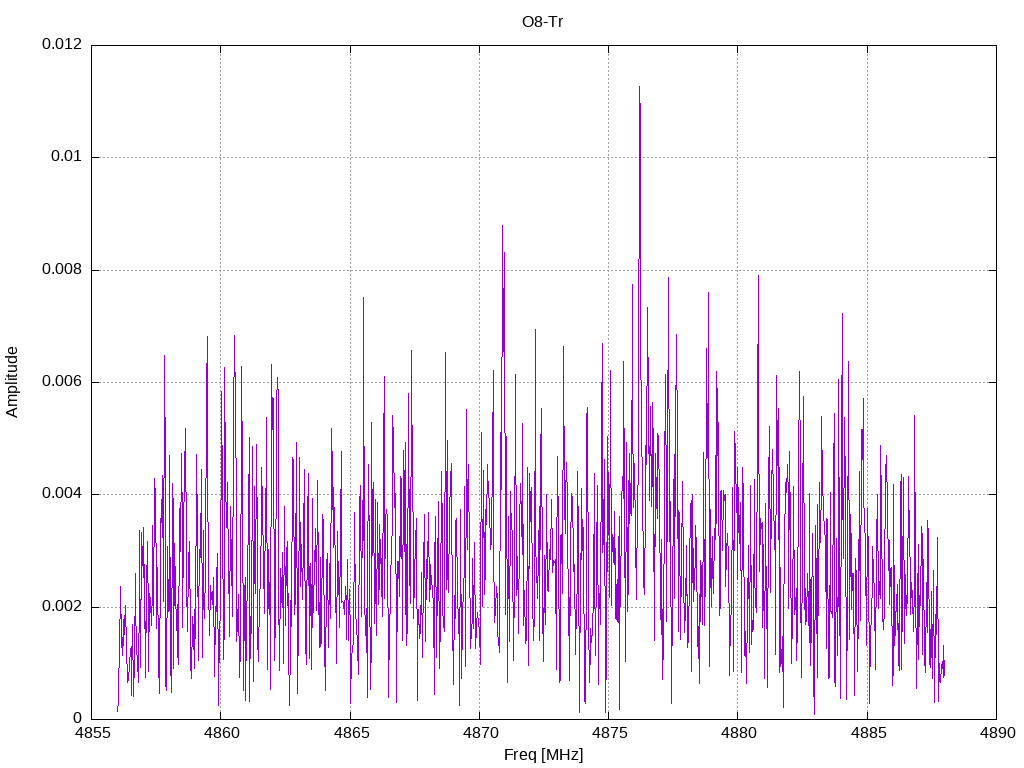Click the 0.01 y-axis tick label
The height and width of the screenshot is (768, 1024).
point(67,157)
